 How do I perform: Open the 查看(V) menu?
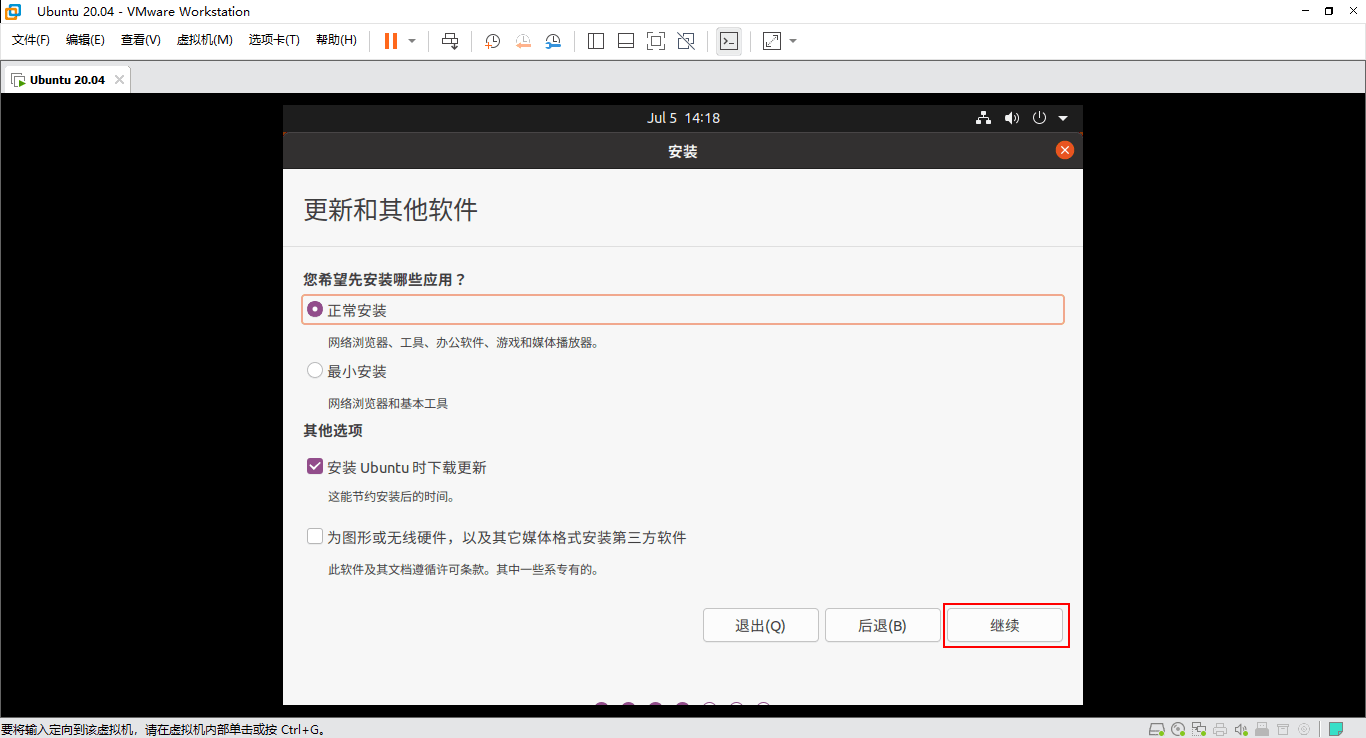pos(141,40)
